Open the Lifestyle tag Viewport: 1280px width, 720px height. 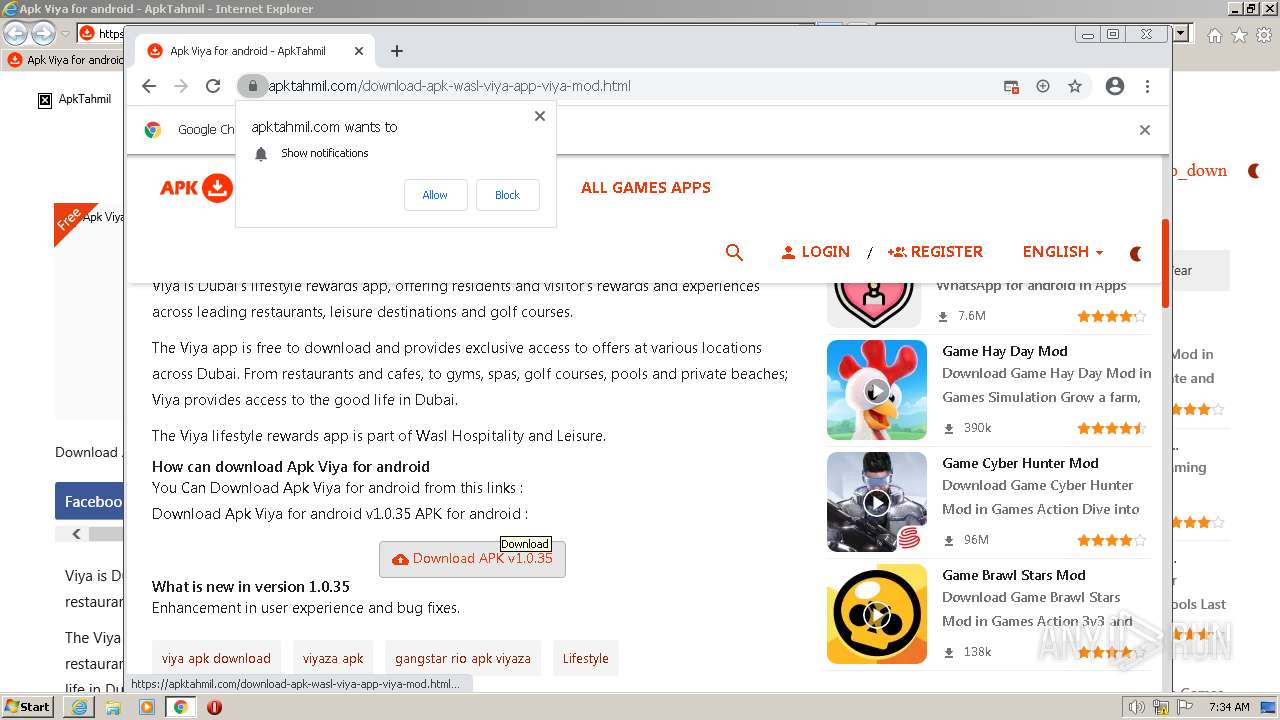coord(585,658)
